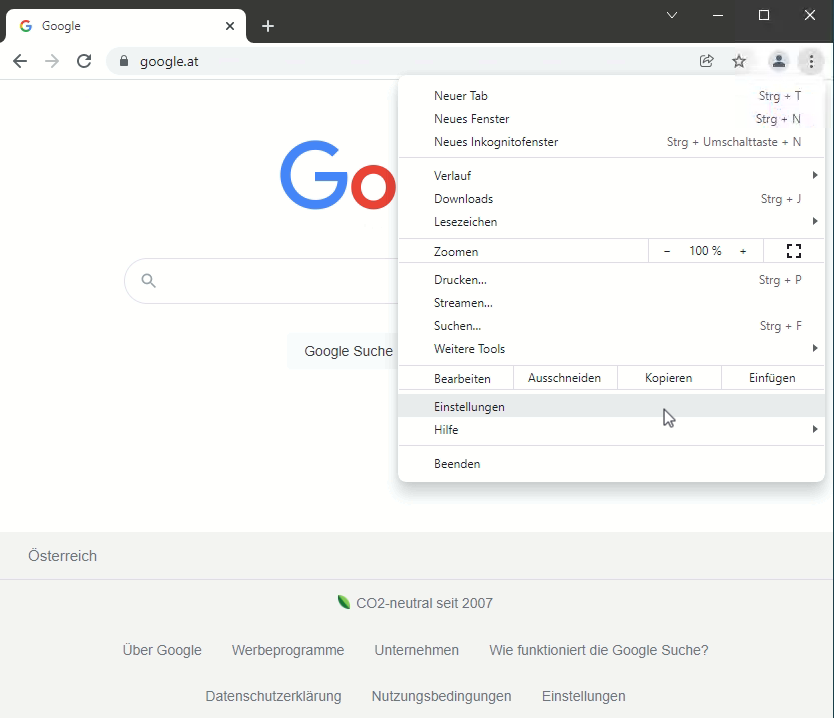Click the lock icon in address bar
834x718 pixels.
tap(124, 61)
